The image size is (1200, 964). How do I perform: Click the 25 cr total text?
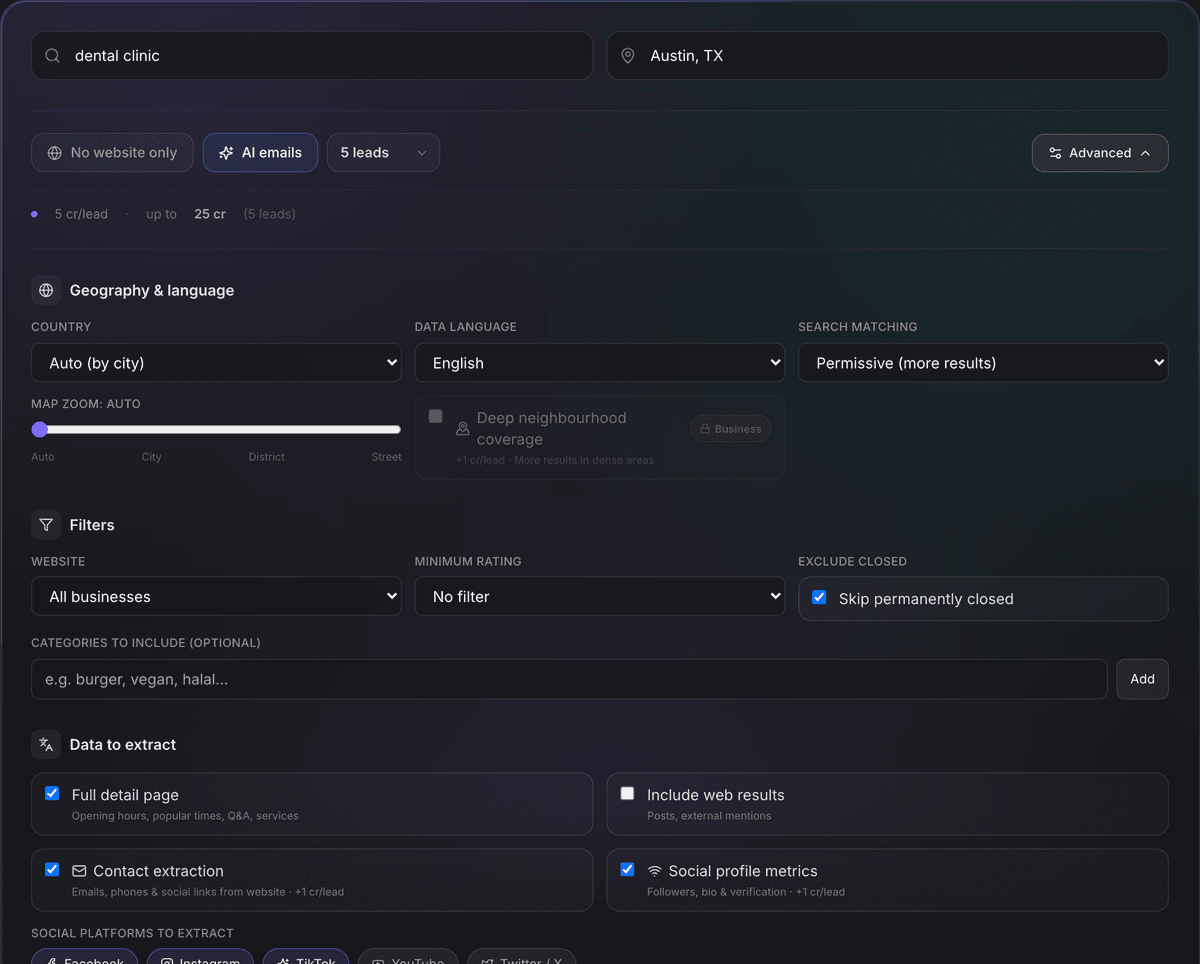(210, 214)
